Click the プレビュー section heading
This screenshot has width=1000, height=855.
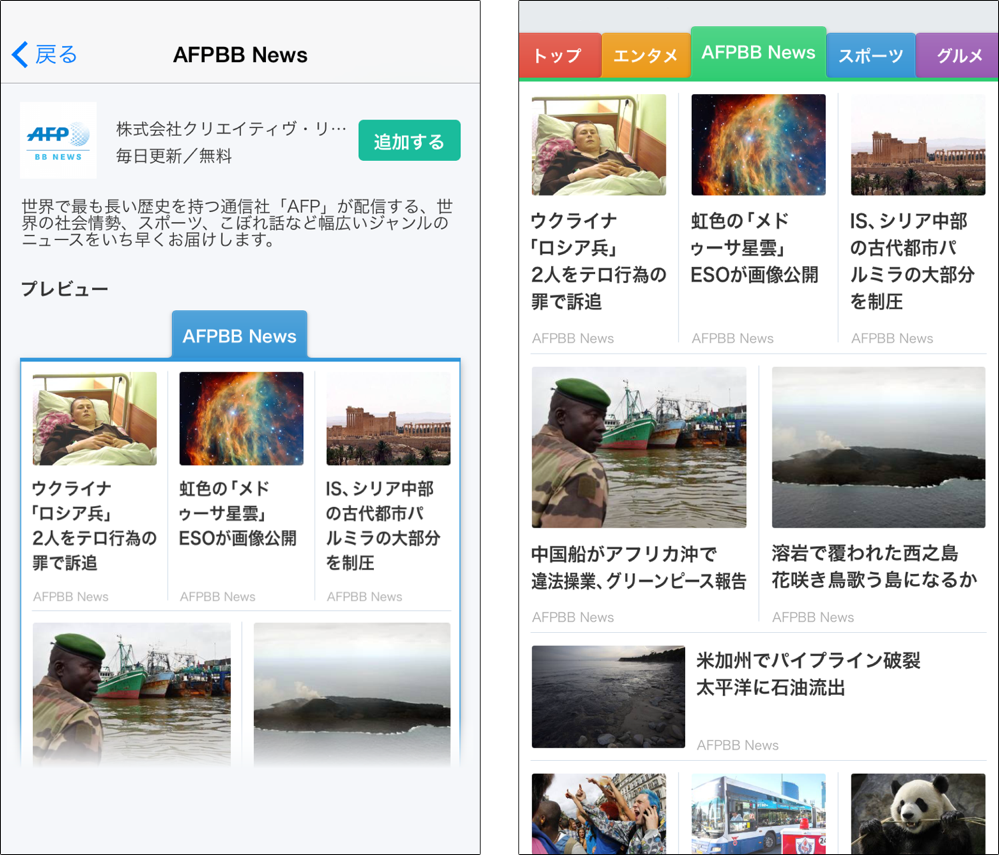[x=65, y=289]
